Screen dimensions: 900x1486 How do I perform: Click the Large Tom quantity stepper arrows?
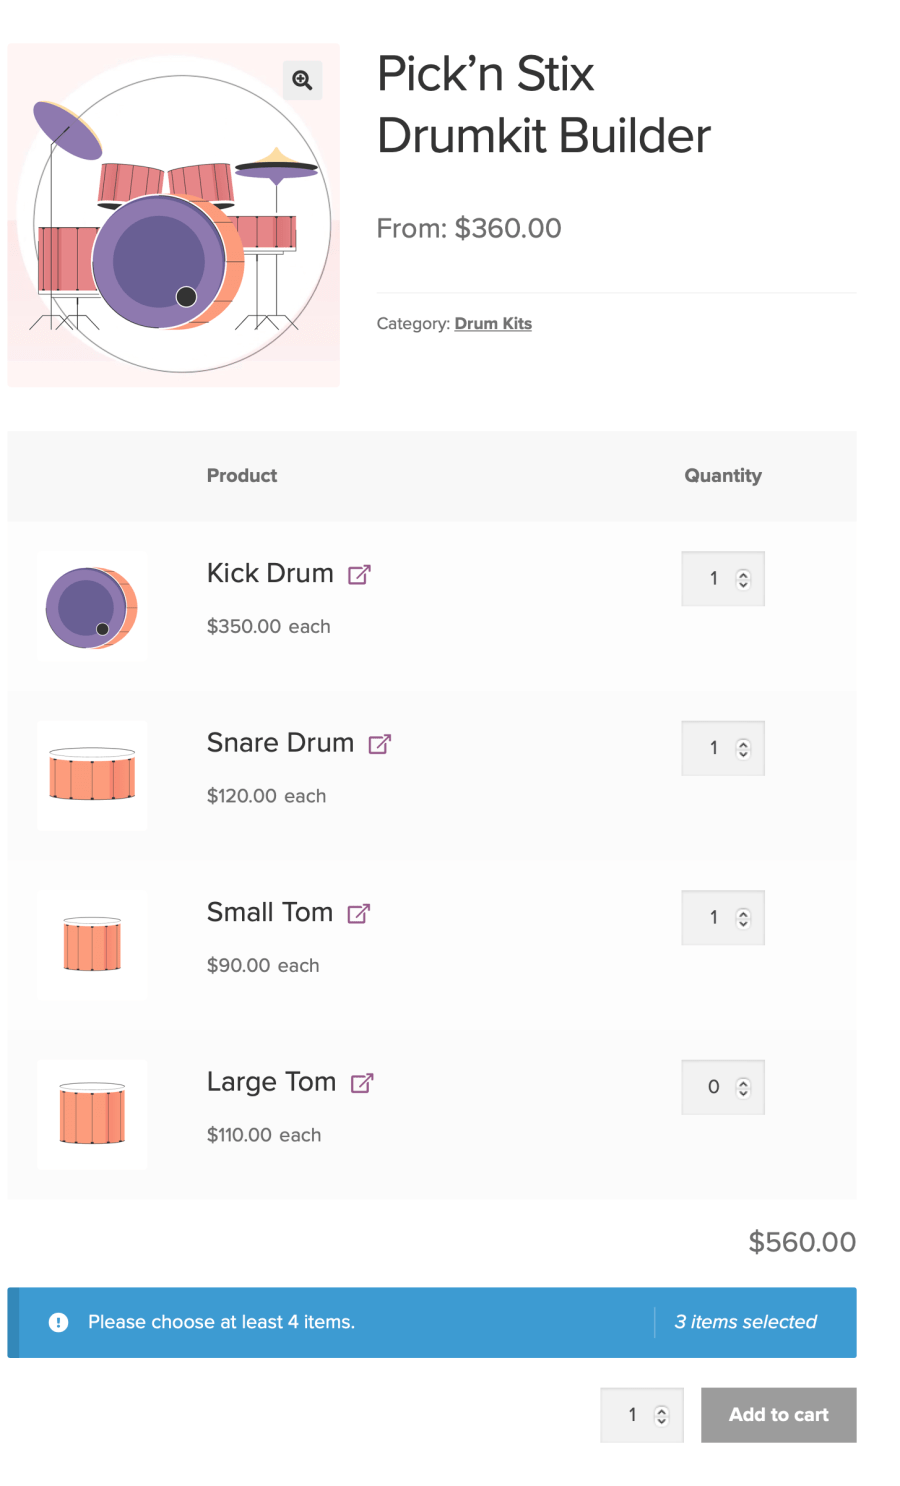coord(744,1087)
